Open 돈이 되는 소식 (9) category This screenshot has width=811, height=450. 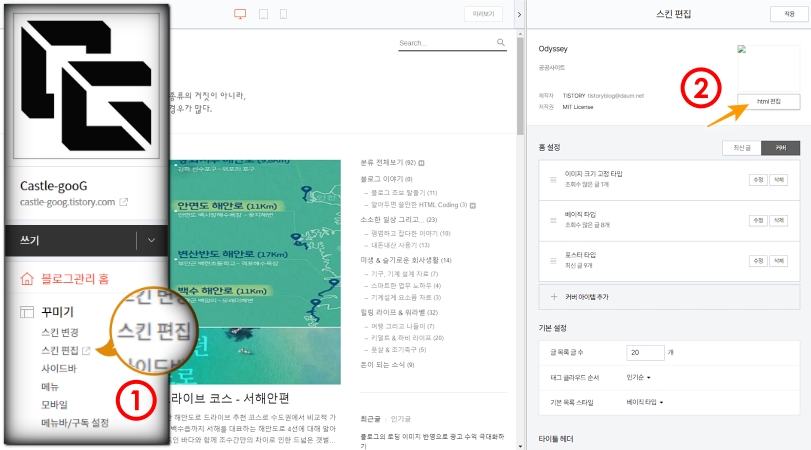click(x=387, y=365)
